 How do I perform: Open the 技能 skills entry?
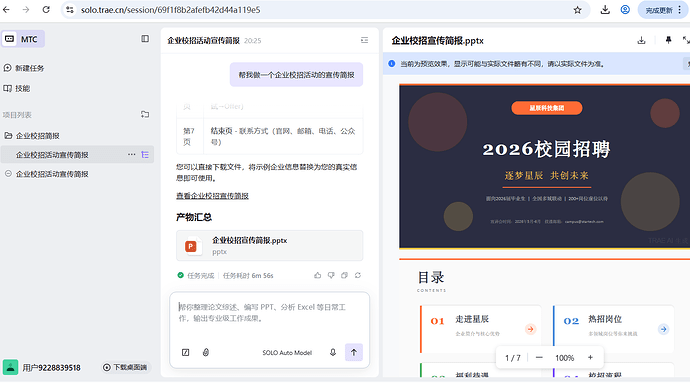[17, 88]
